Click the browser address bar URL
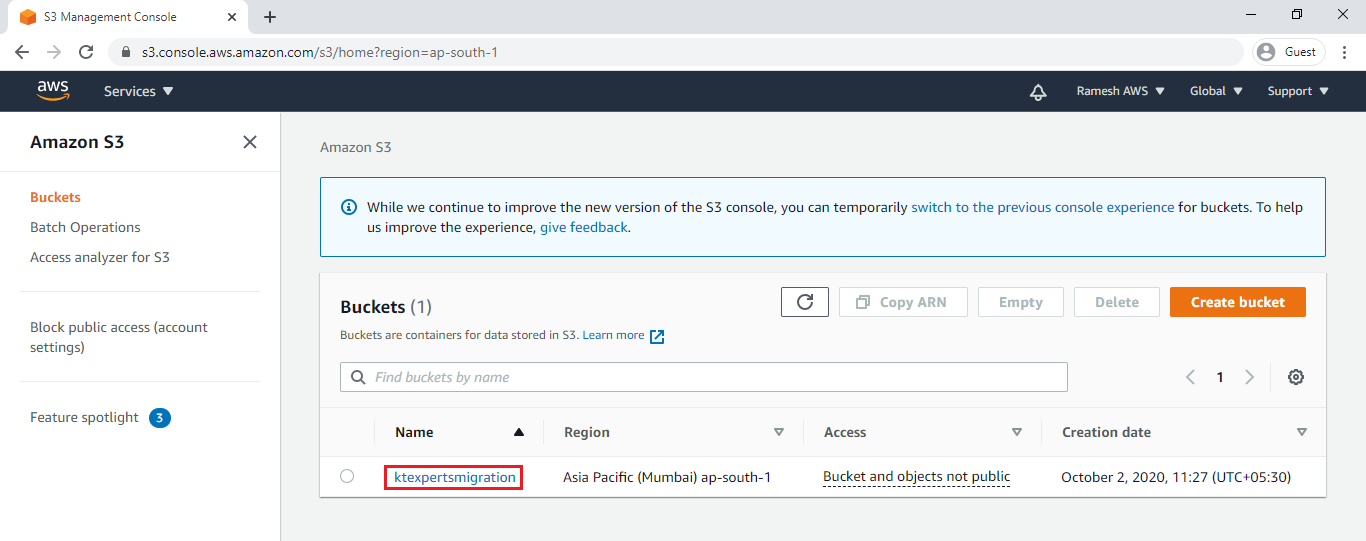Viewport: 1366px width, 541px height. click(320, 52)
